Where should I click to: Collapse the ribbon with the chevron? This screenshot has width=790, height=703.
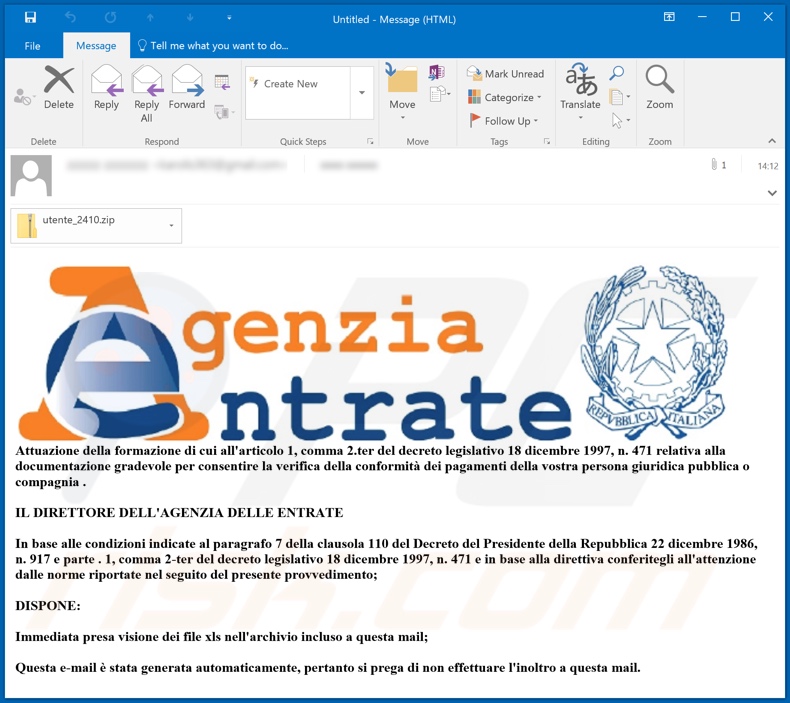772,141
